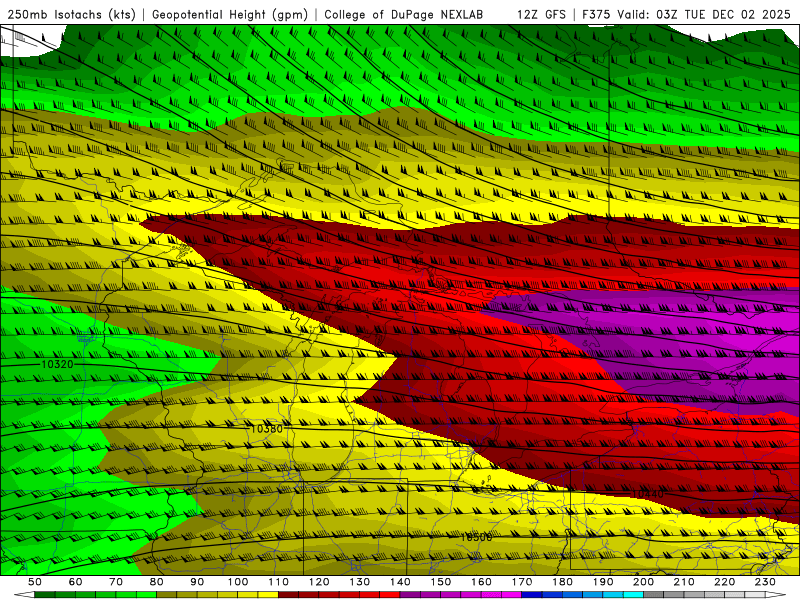The width and height of the screenshot is (800, 600).
Task: Click the 150 knot legend label
Action: 441,582
